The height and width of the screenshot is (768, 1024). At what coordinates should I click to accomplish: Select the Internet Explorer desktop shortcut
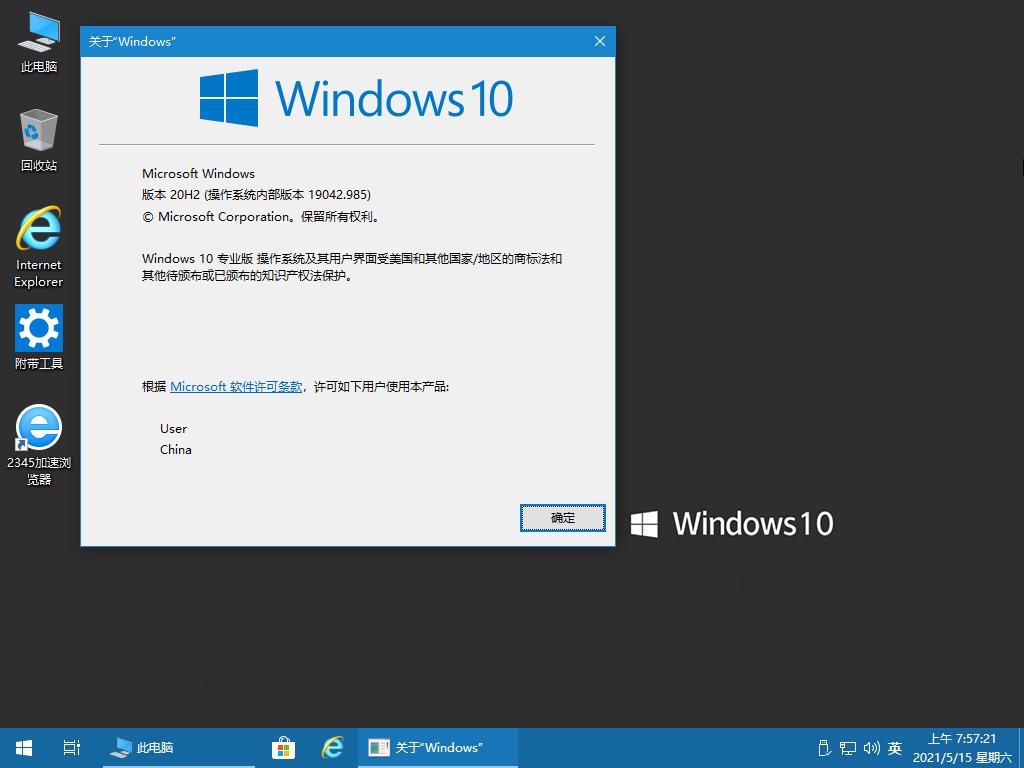(39, 247)
